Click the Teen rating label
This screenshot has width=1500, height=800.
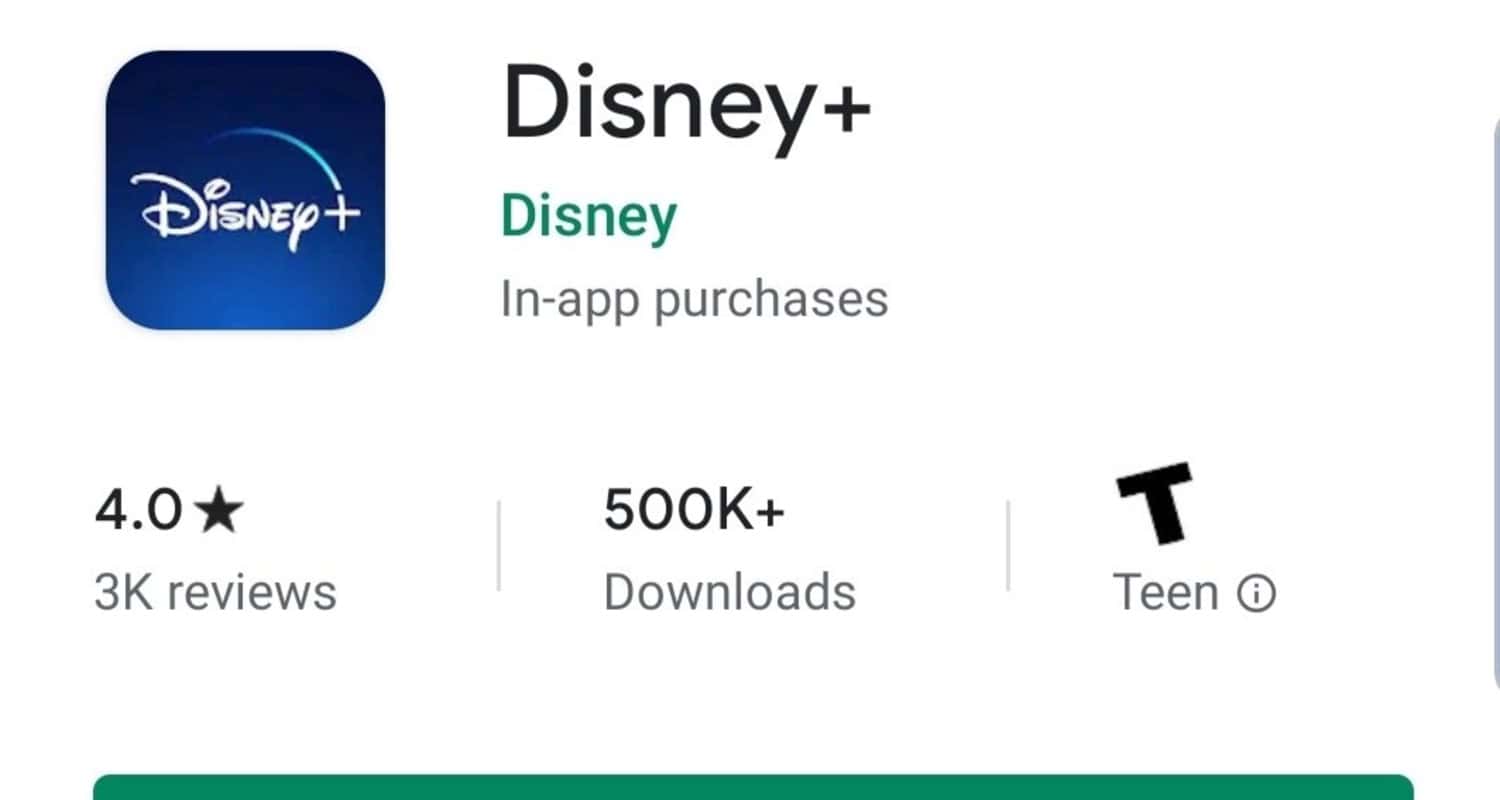[1166, 593]
